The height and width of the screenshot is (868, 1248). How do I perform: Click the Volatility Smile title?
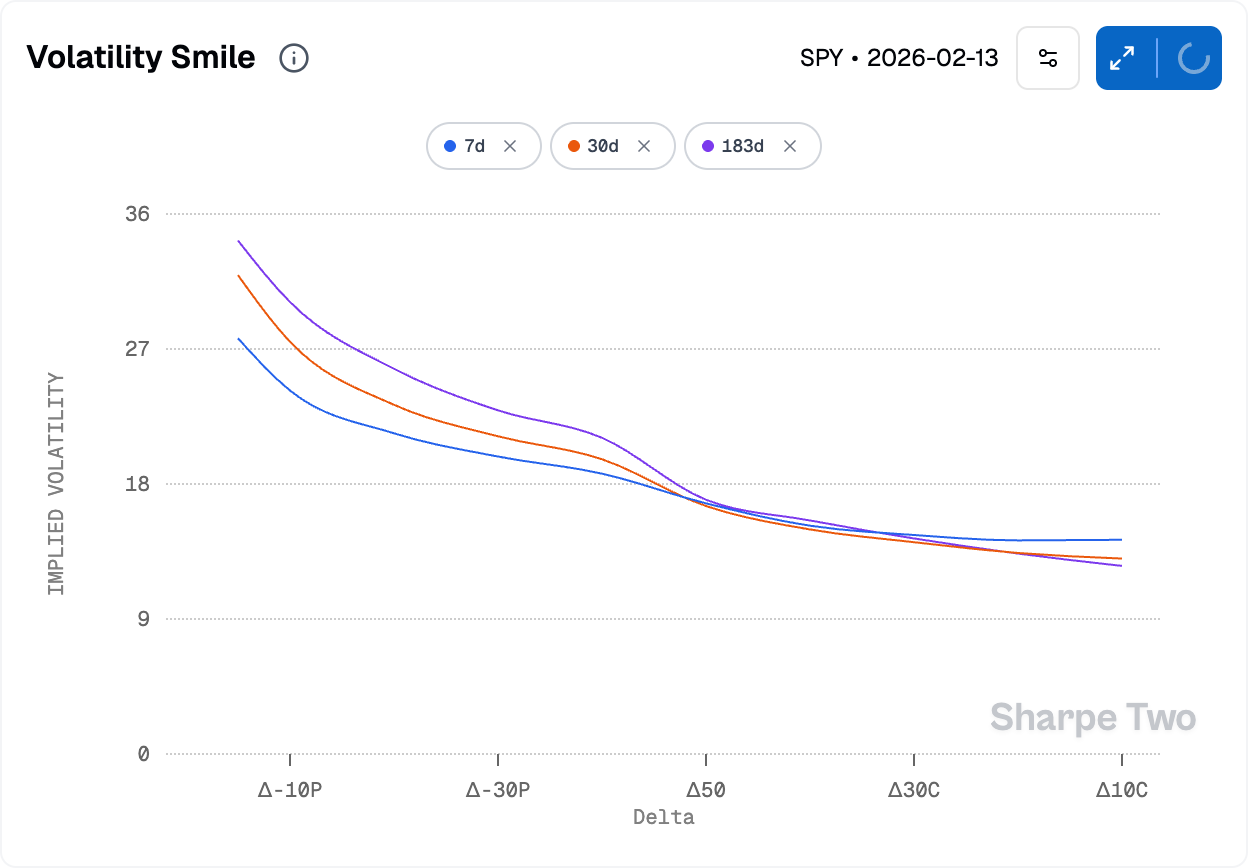click(140, 57)
